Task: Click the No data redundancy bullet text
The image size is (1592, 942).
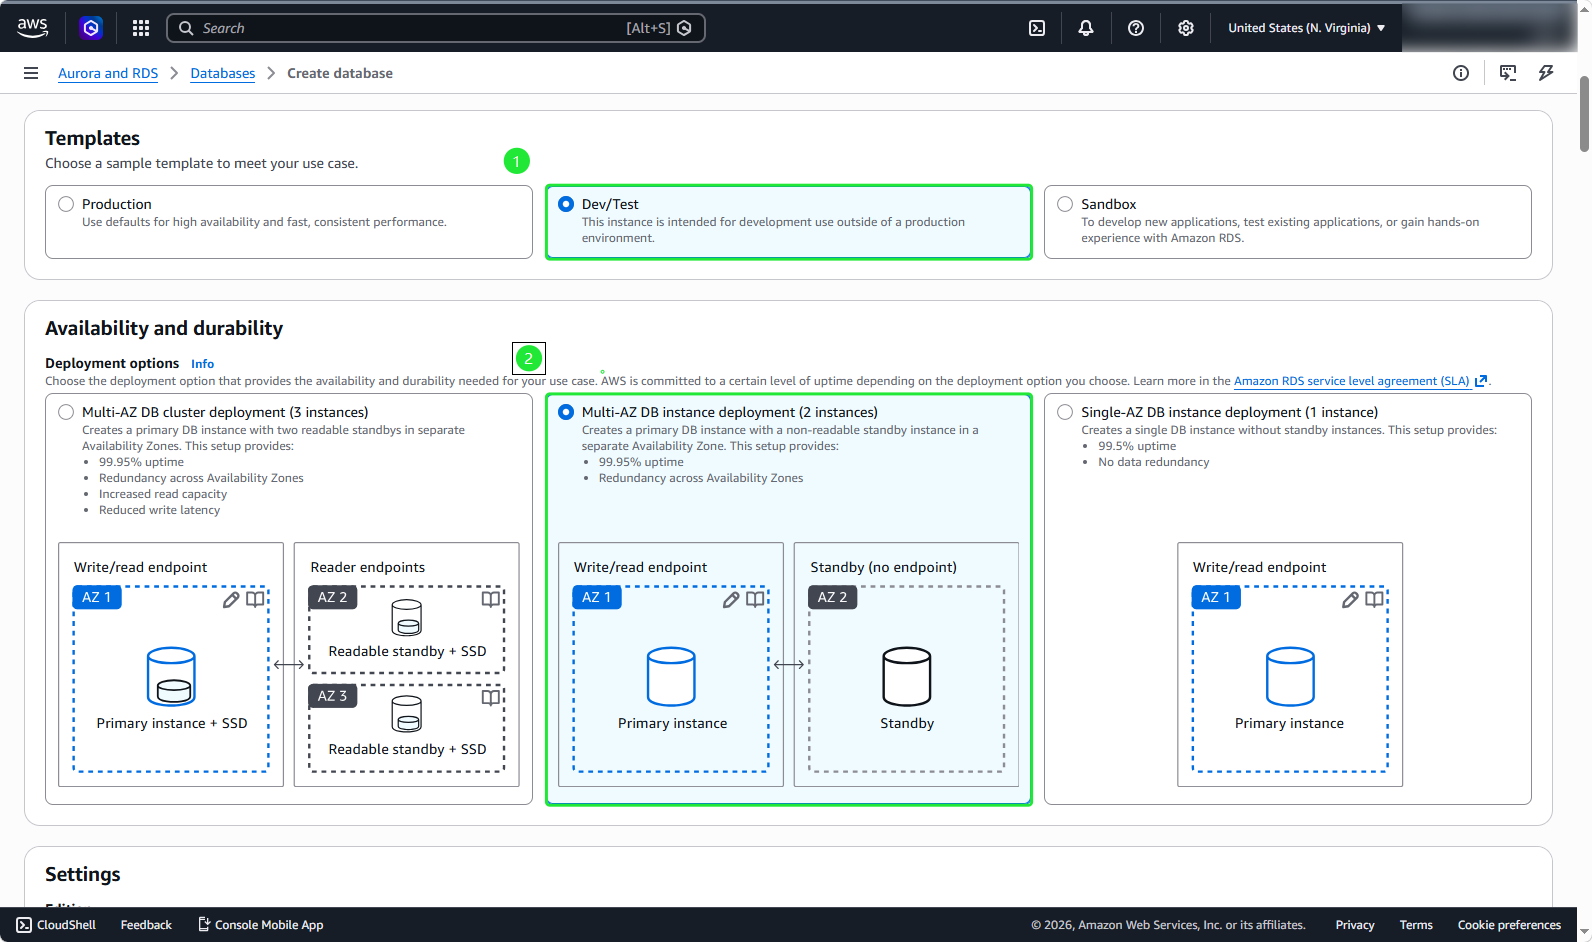Action: (x=1154, y=462)
